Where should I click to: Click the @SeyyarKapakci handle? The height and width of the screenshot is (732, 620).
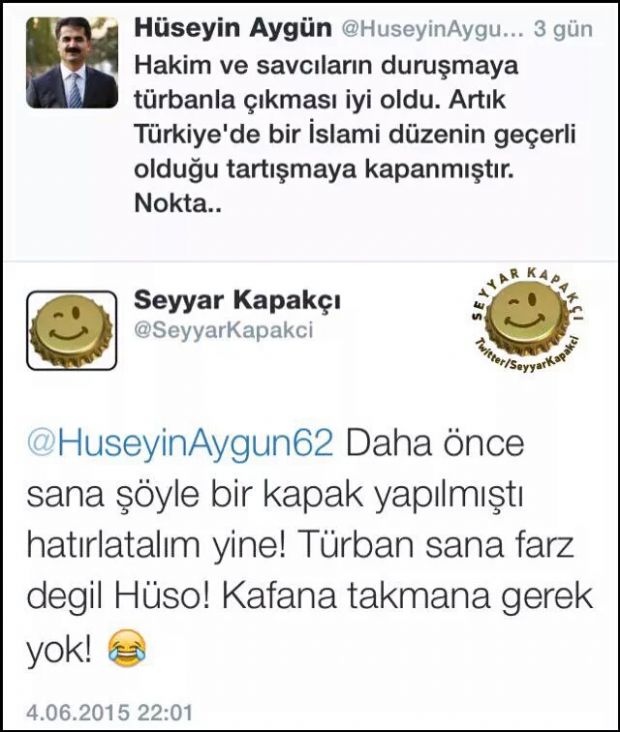223,330
